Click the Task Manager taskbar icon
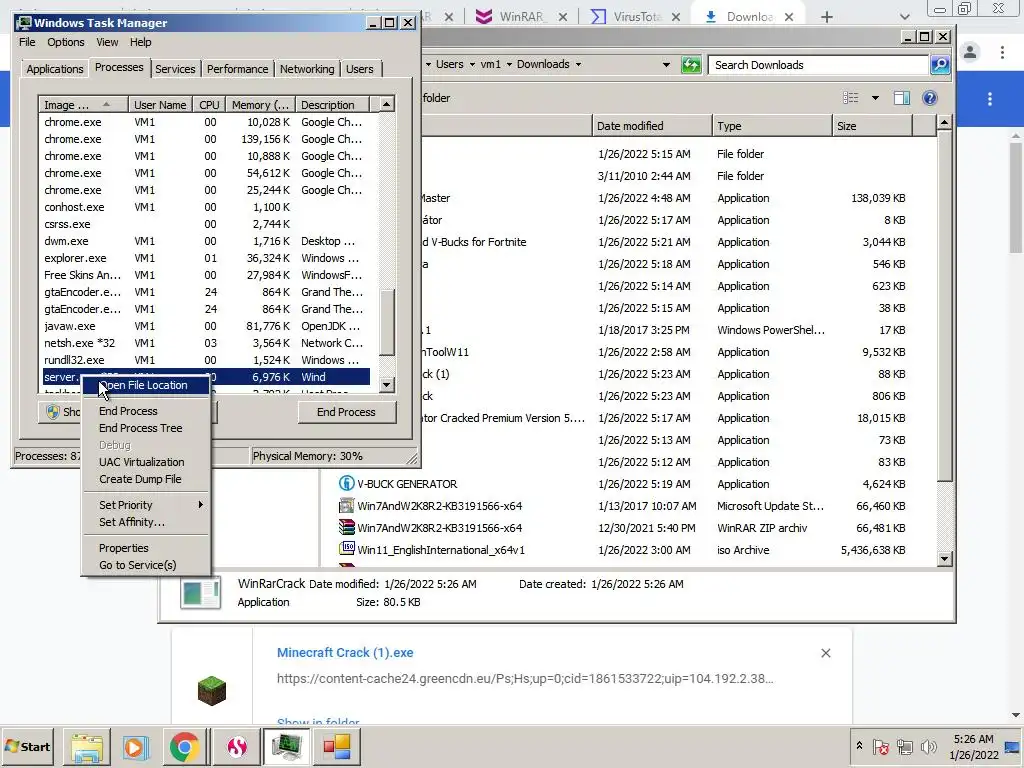 coord(287,746)
